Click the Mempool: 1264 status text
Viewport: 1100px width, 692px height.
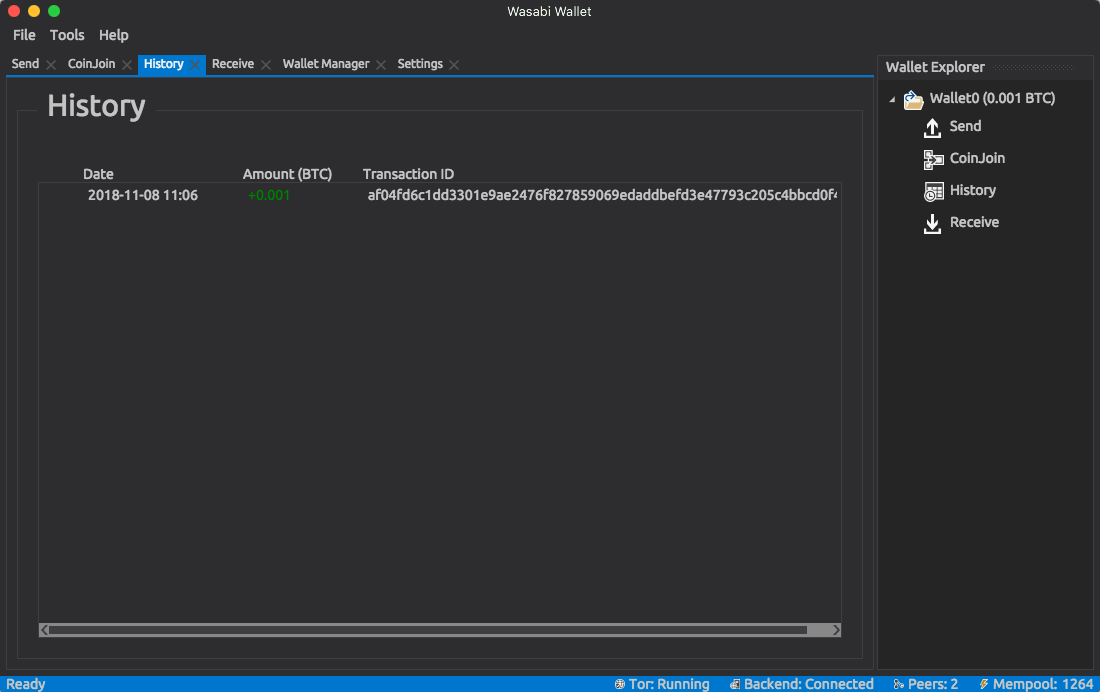[x=1042, y=684]
